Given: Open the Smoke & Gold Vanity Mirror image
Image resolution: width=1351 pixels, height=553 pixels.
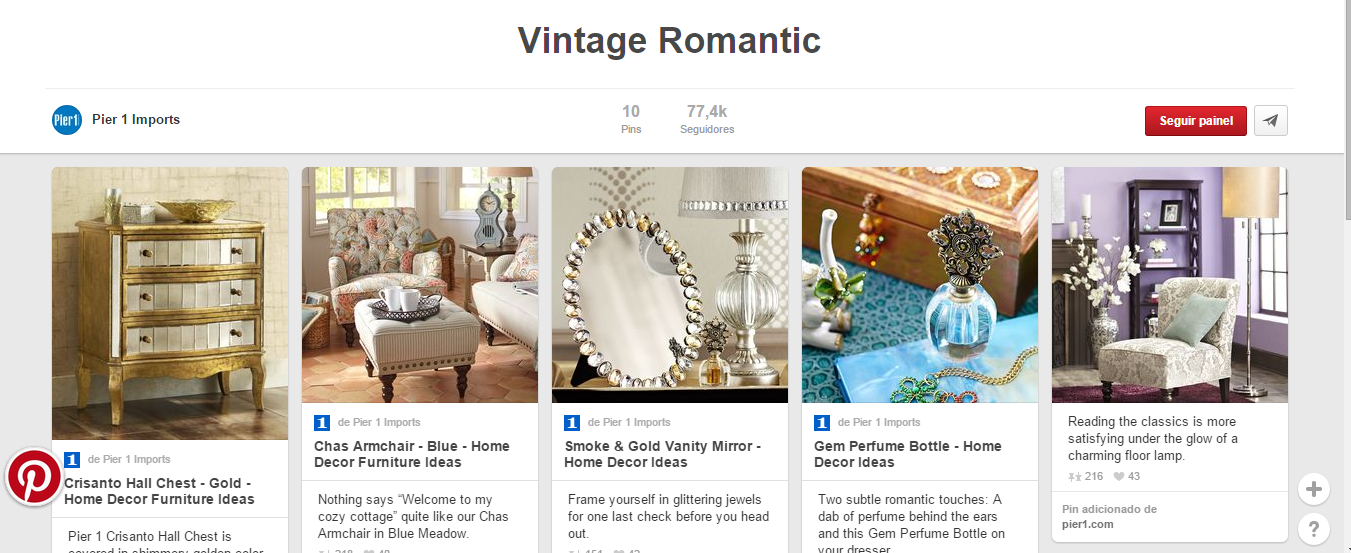Looking at the screenshot, I should coord(670,285).
